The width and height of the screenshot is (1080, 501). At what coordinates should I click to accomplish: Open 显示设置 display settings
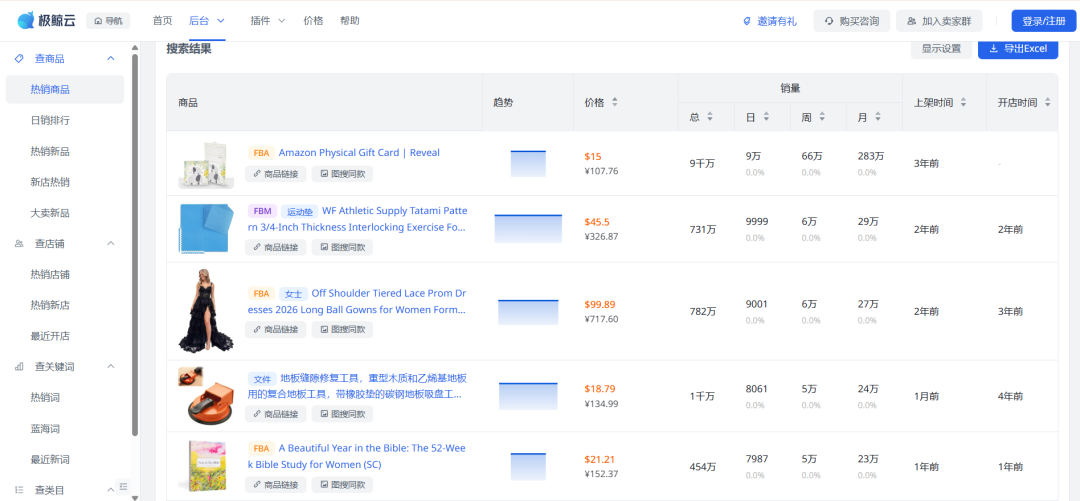[x=941, y=48]
